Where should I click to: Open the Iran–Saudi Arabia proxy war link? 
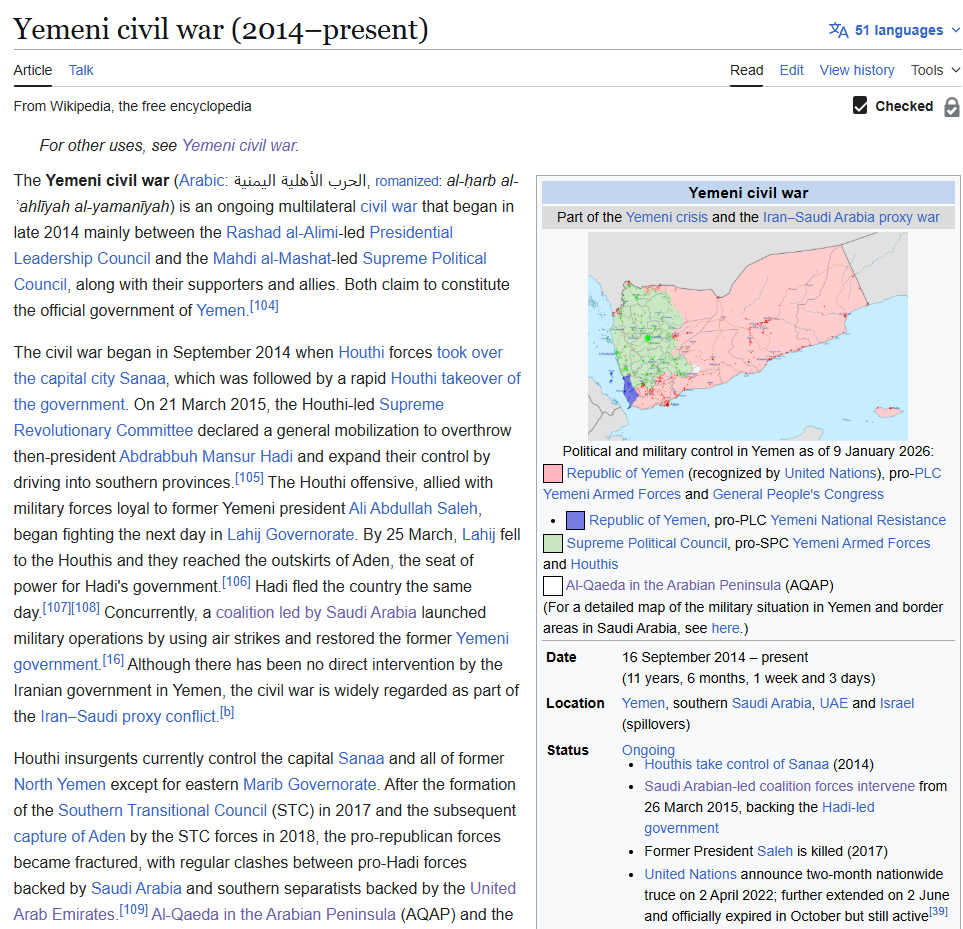[851, 217]
